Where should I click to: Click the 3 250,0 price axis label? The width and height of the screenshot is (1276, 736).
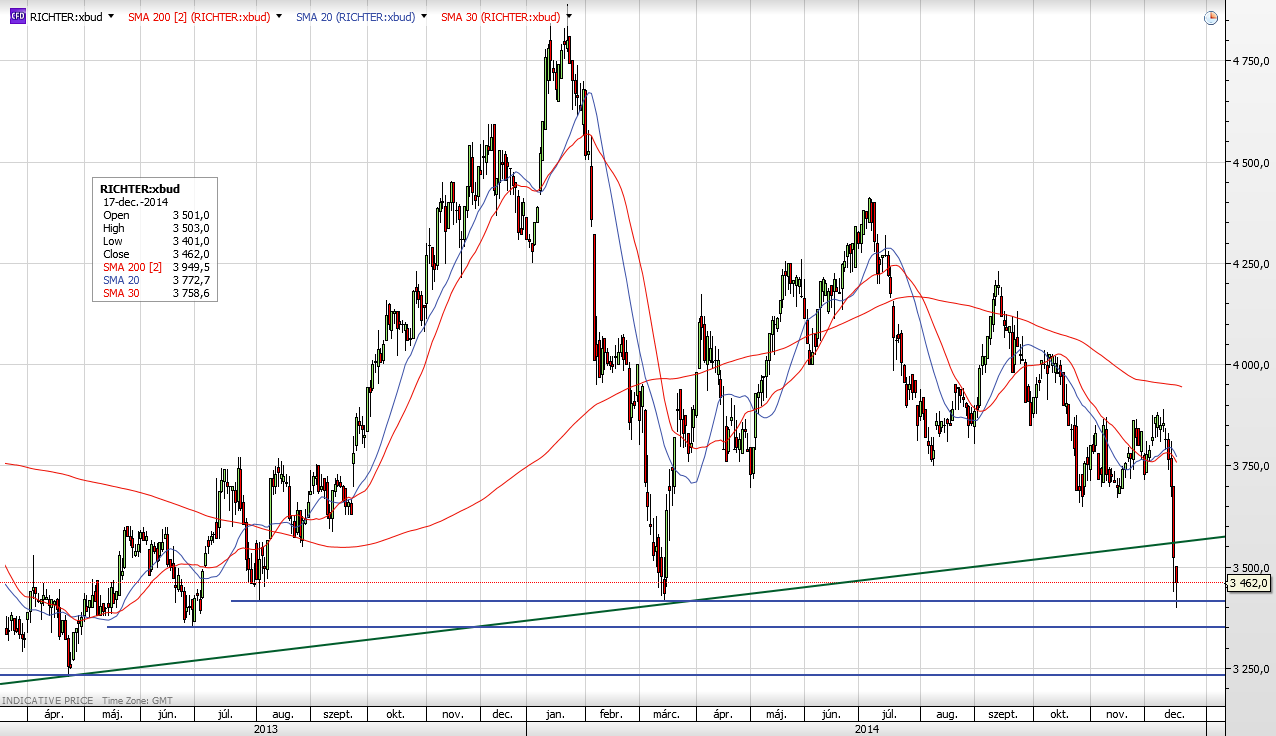pyautogui.click(x=1251, y=667)
